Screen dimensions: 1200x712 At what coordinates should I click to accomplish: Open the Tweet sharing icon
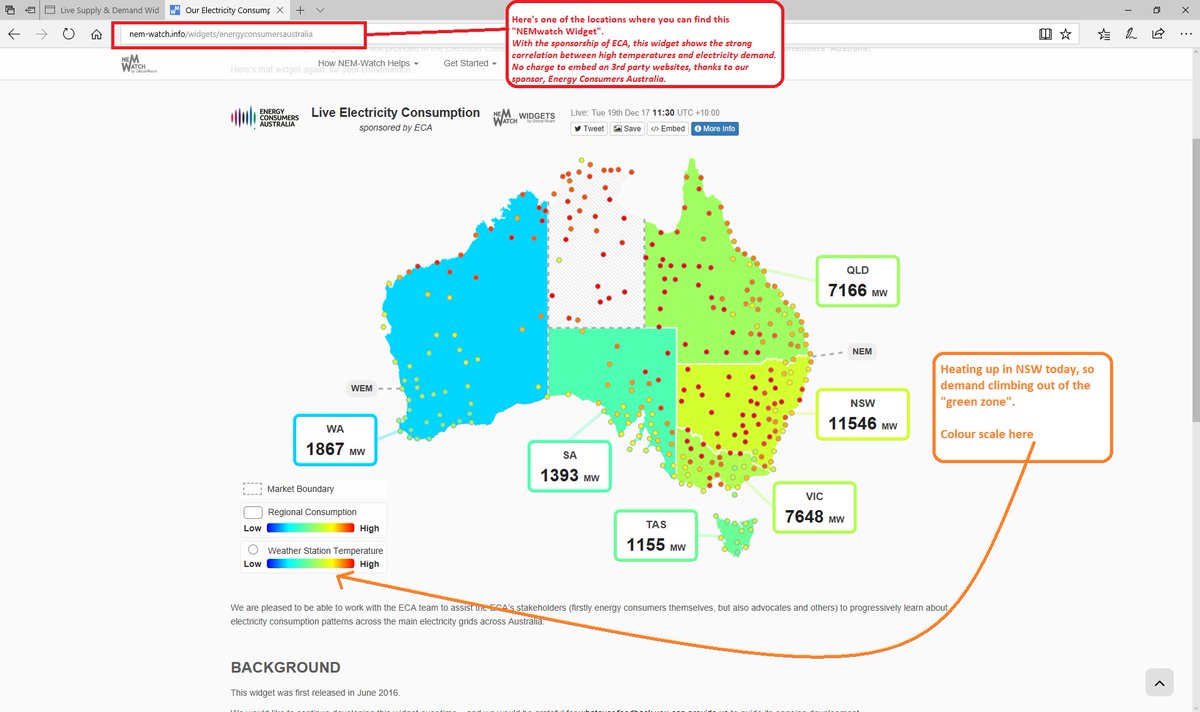pos(589,128)
